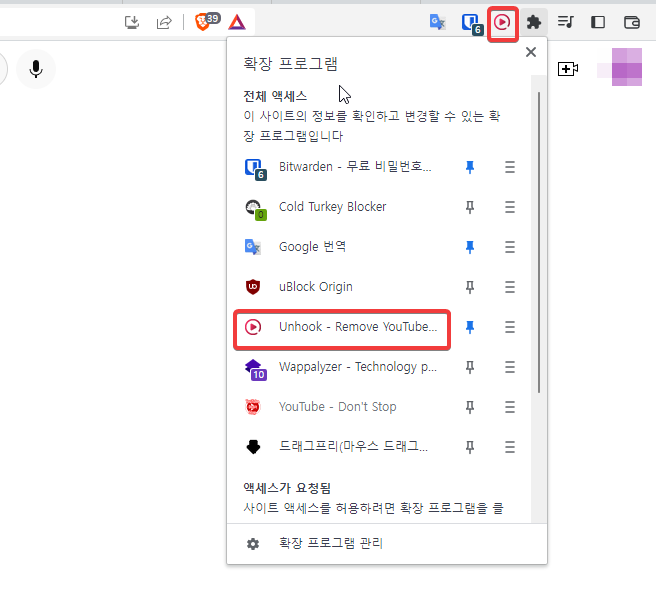Screen dimensions: 656x597
Task: Open 확장 프로그램 관리 settings
Action: pos(387,543)
